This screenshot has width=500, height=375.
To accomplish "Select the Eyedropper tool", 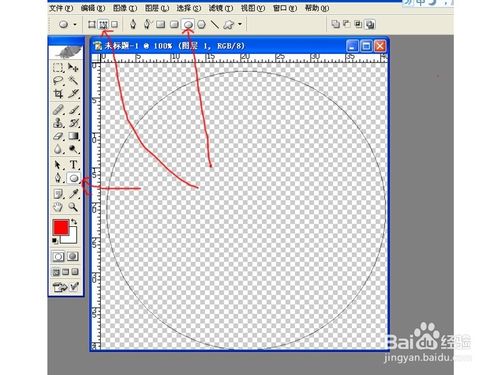I will point(73,194).
